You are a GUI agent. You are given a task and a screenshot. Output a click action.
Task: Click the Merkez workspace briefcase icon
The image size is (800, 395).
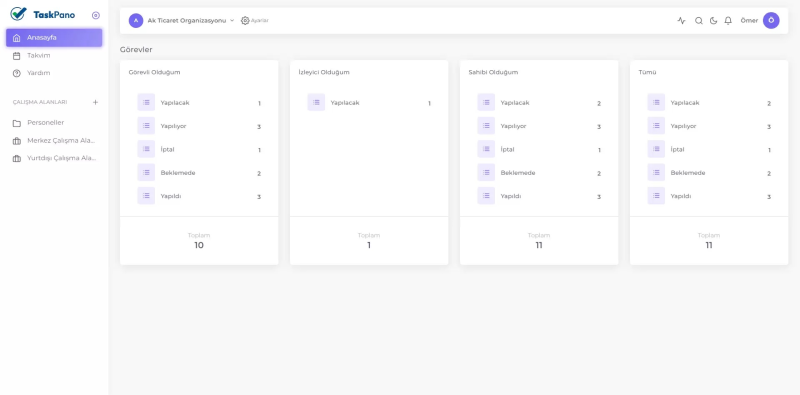click(17, 141)
